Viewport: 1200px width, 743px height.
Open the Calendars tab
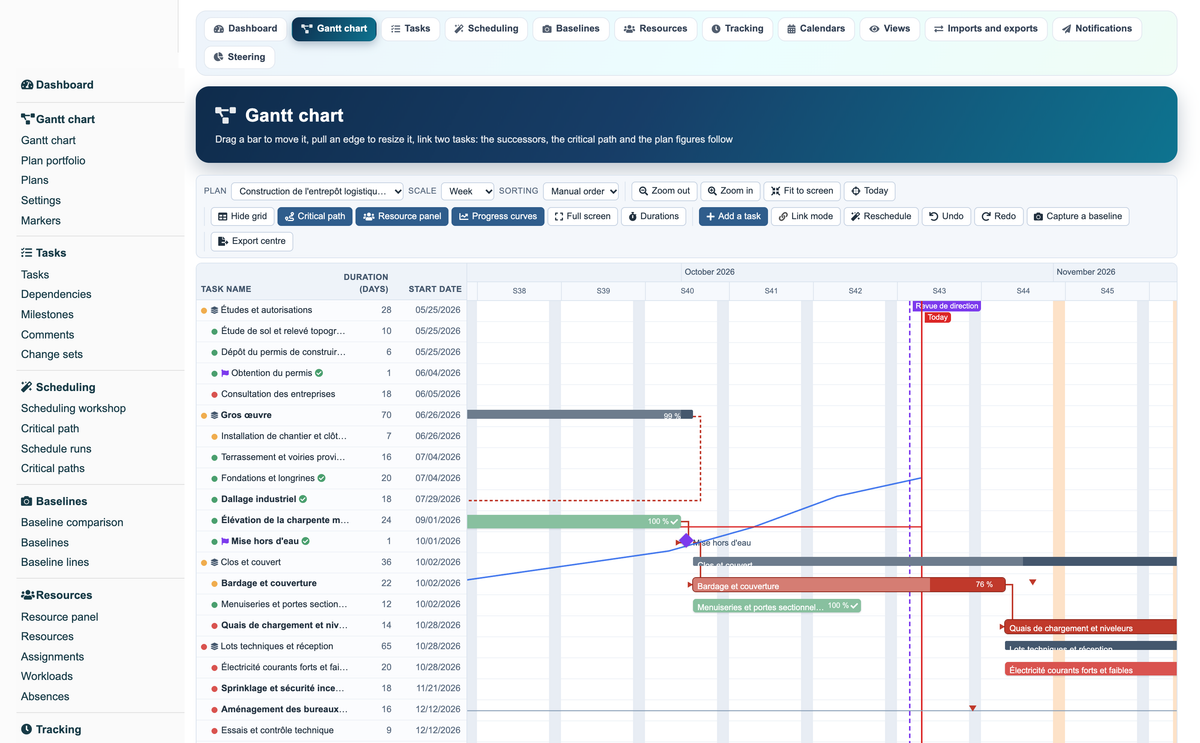[x=816, y=29]
